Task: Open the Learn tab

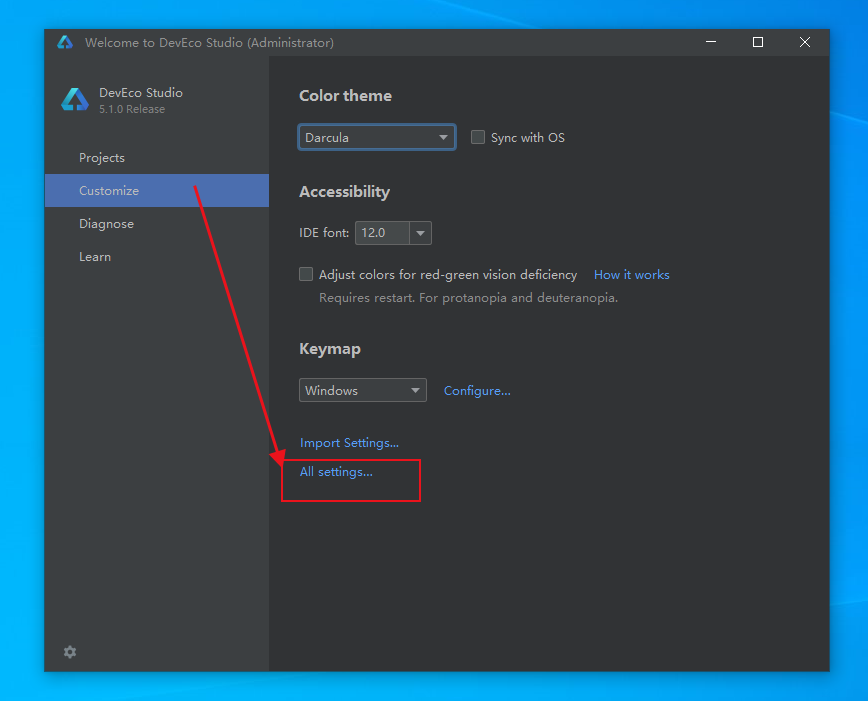Action: coord(95,257)
